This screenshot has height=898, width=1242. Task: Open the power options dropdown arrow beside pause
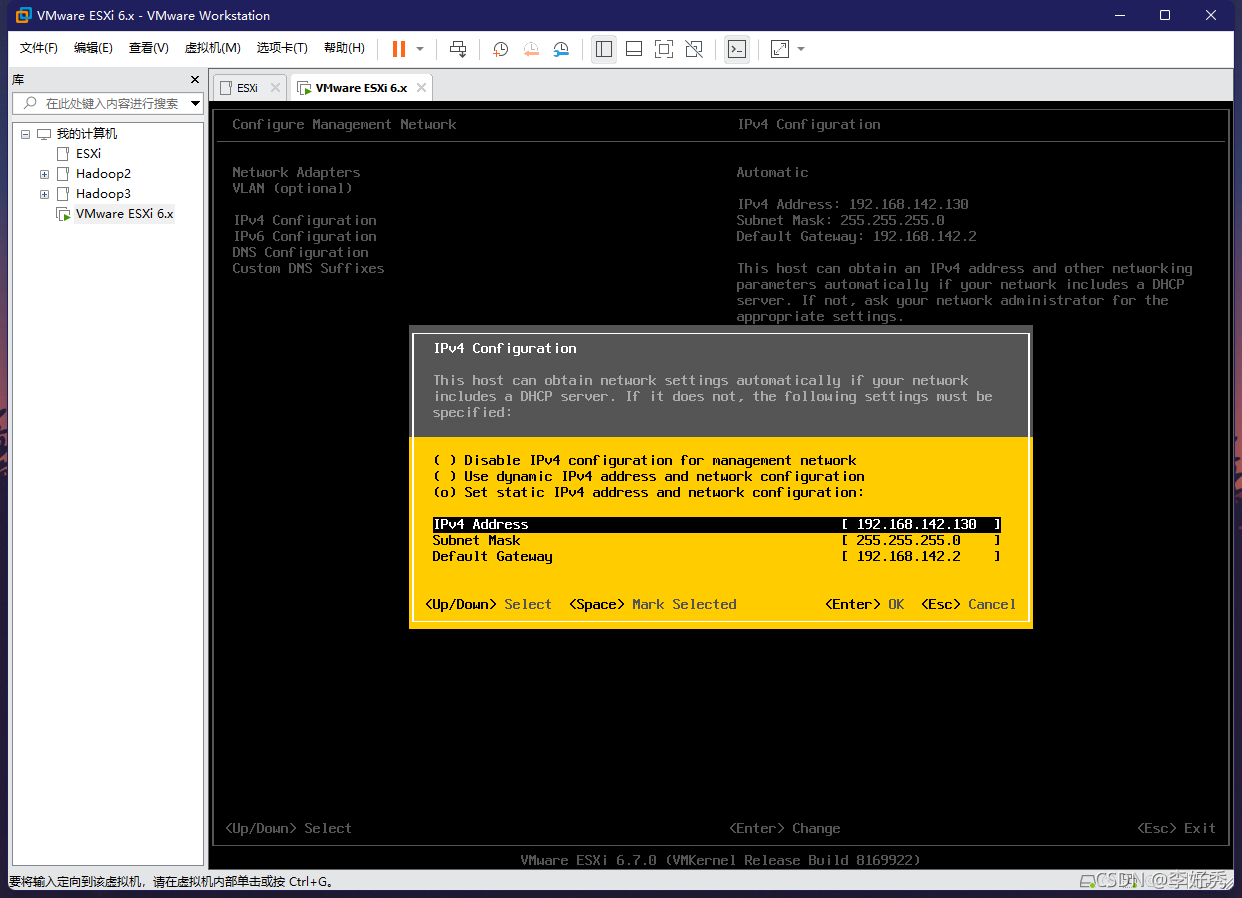tap(420, 48)
